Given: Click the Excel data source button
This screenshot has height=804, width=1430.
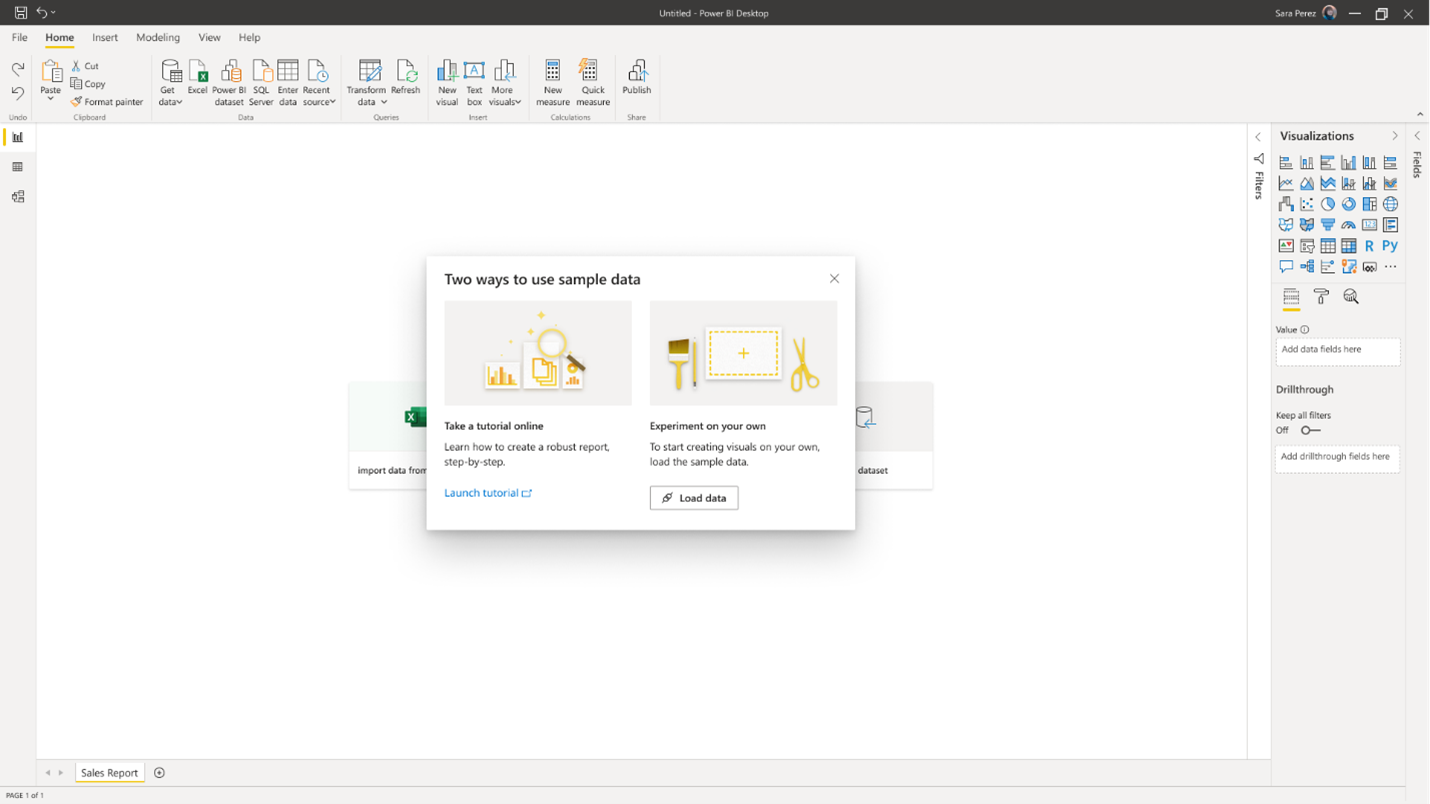Looking at the screenshot, I should (x=198, y=78).
